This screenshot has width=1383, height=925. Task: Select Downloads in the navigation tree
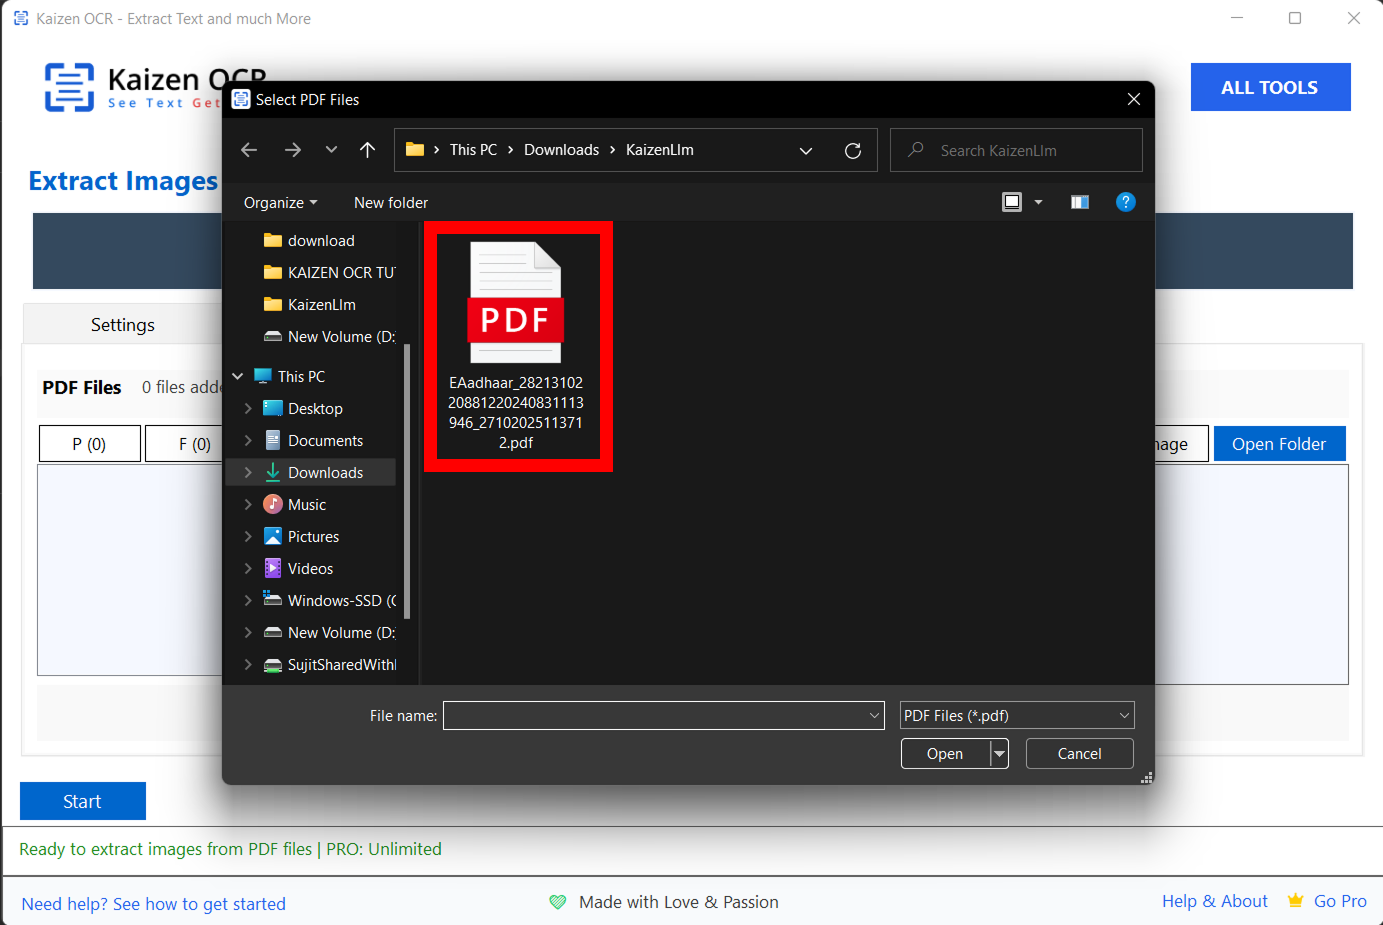[325, 473]
